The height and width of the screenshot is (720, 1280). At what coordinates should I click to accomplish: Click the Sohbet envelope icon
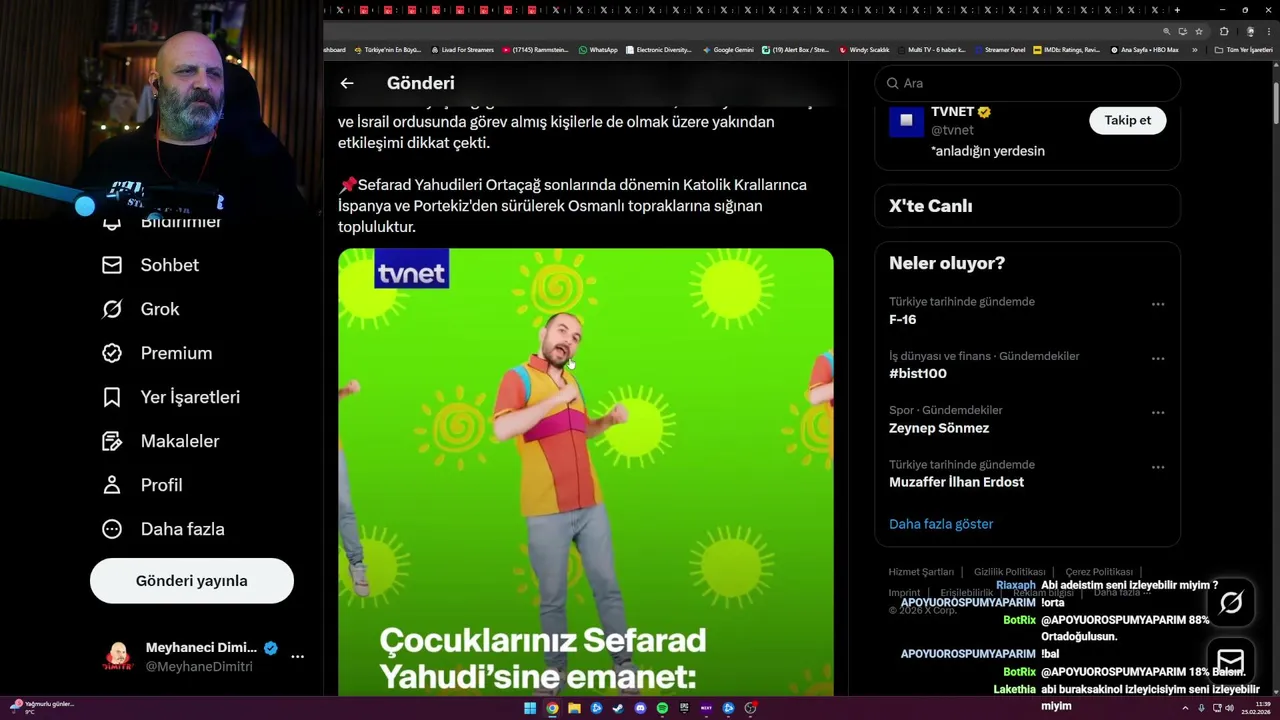coord(112,265)
